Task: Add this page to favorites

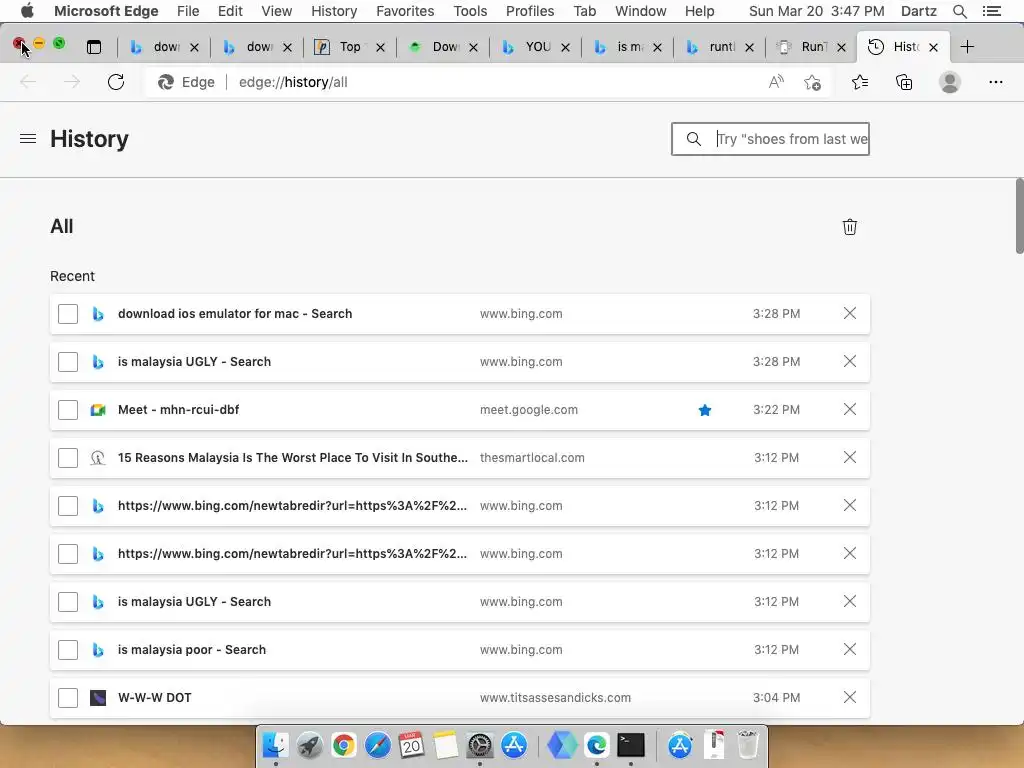Action: [812, 82]
